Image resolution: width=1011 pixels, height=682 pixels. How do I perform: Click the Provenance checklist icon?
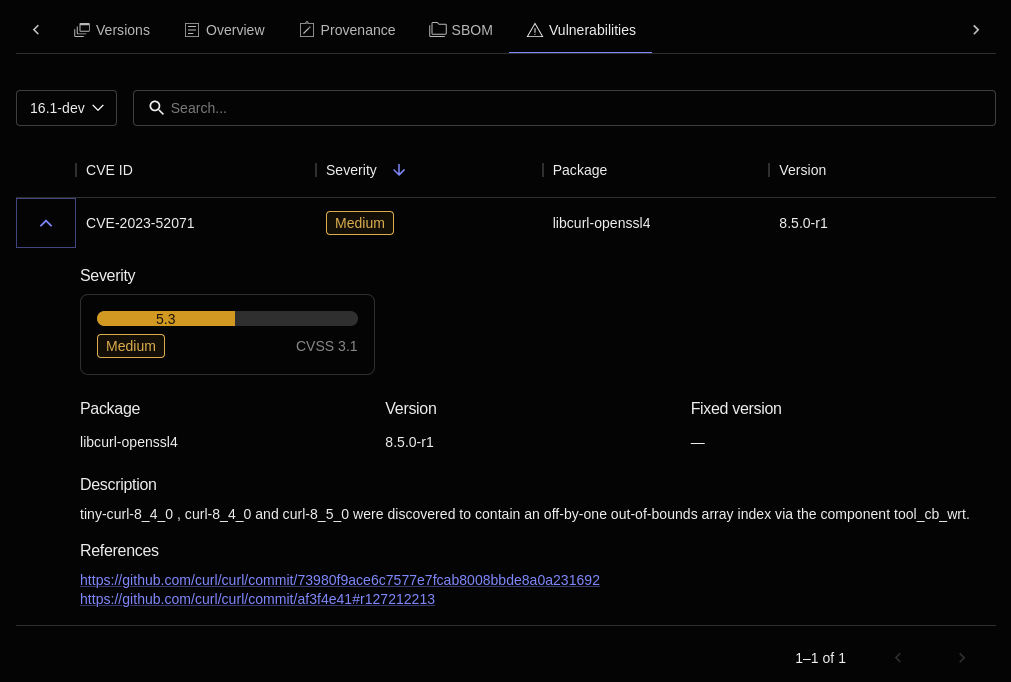click(x=306, y=29)
